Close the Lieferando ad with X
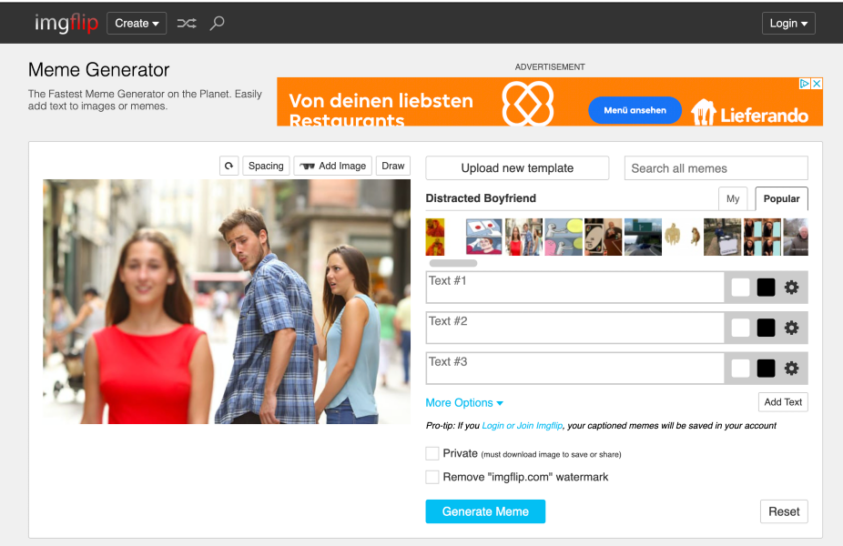The height and width of the screenshot is (546, 843). [817, 83]
